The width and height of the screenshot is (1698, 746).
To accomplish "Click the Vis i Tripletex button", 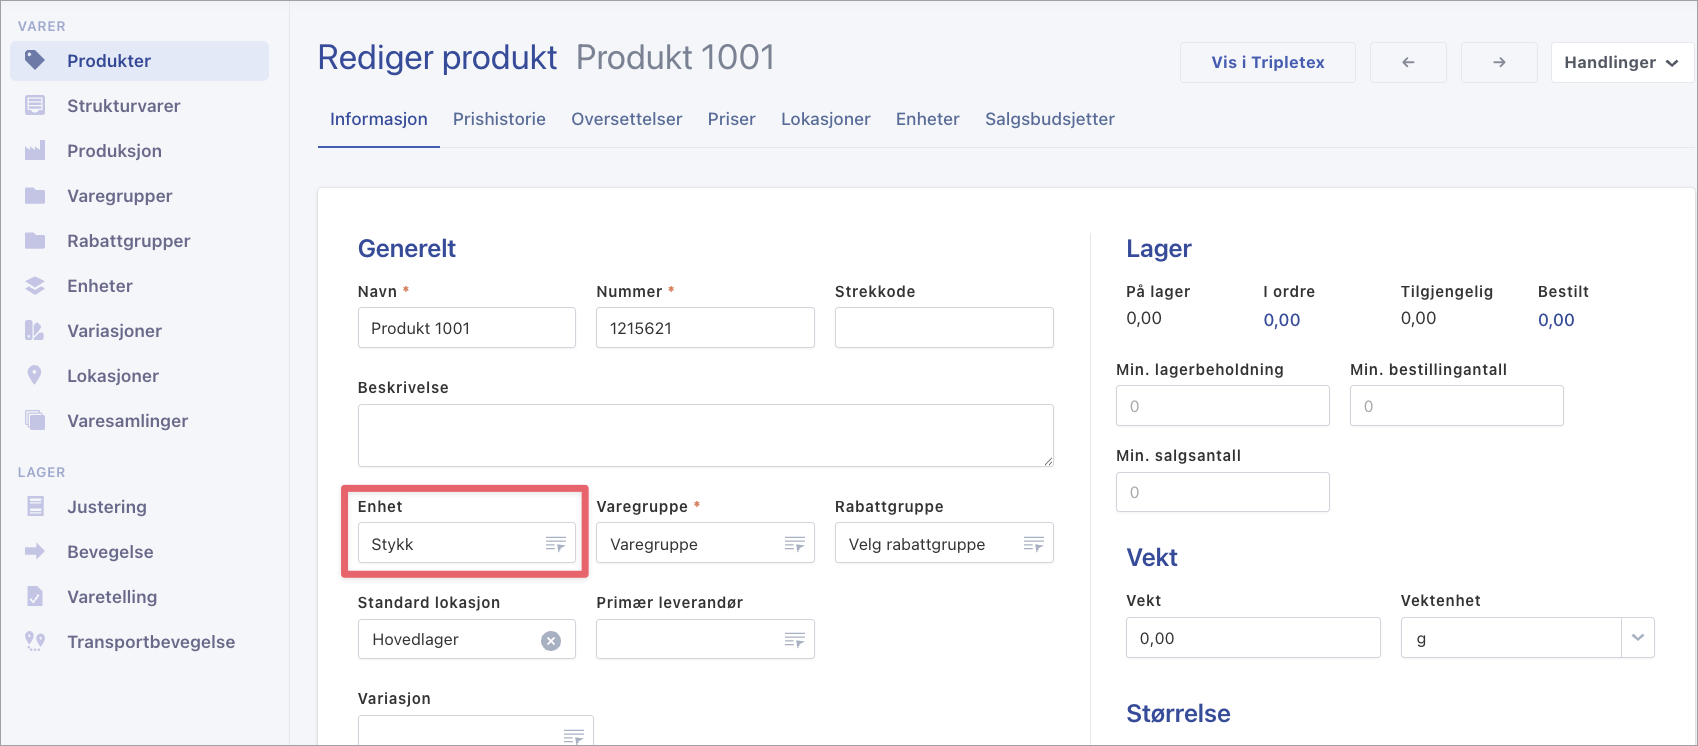I will point(1267,62).
